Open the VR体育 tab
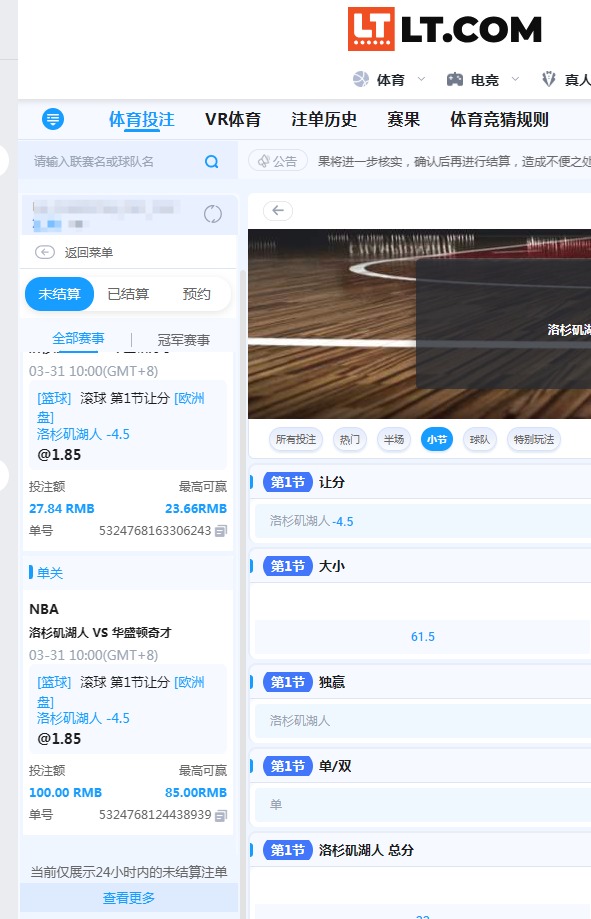 233,120
